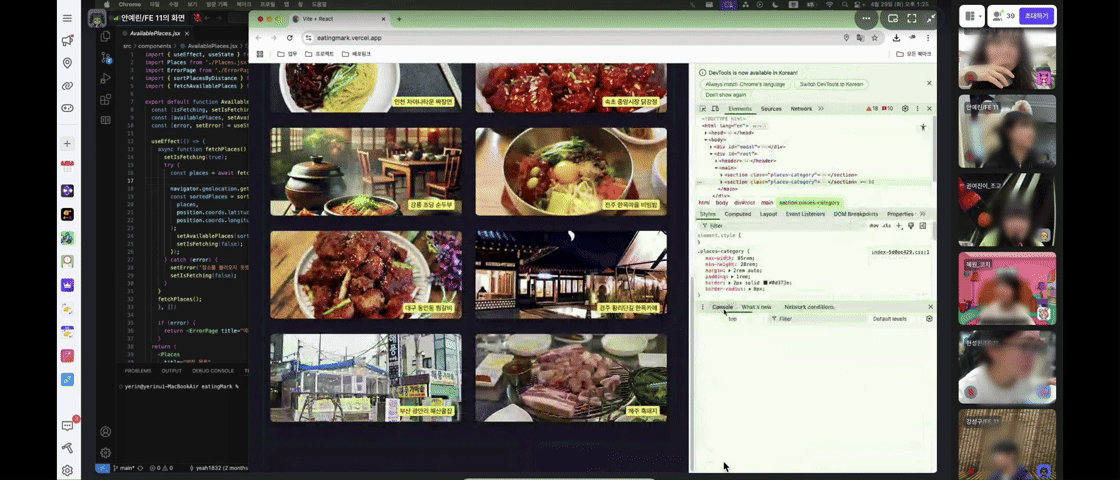Go back in the Chrome browser
This screenshot has width=1120, height=480.
pos(259,38)
